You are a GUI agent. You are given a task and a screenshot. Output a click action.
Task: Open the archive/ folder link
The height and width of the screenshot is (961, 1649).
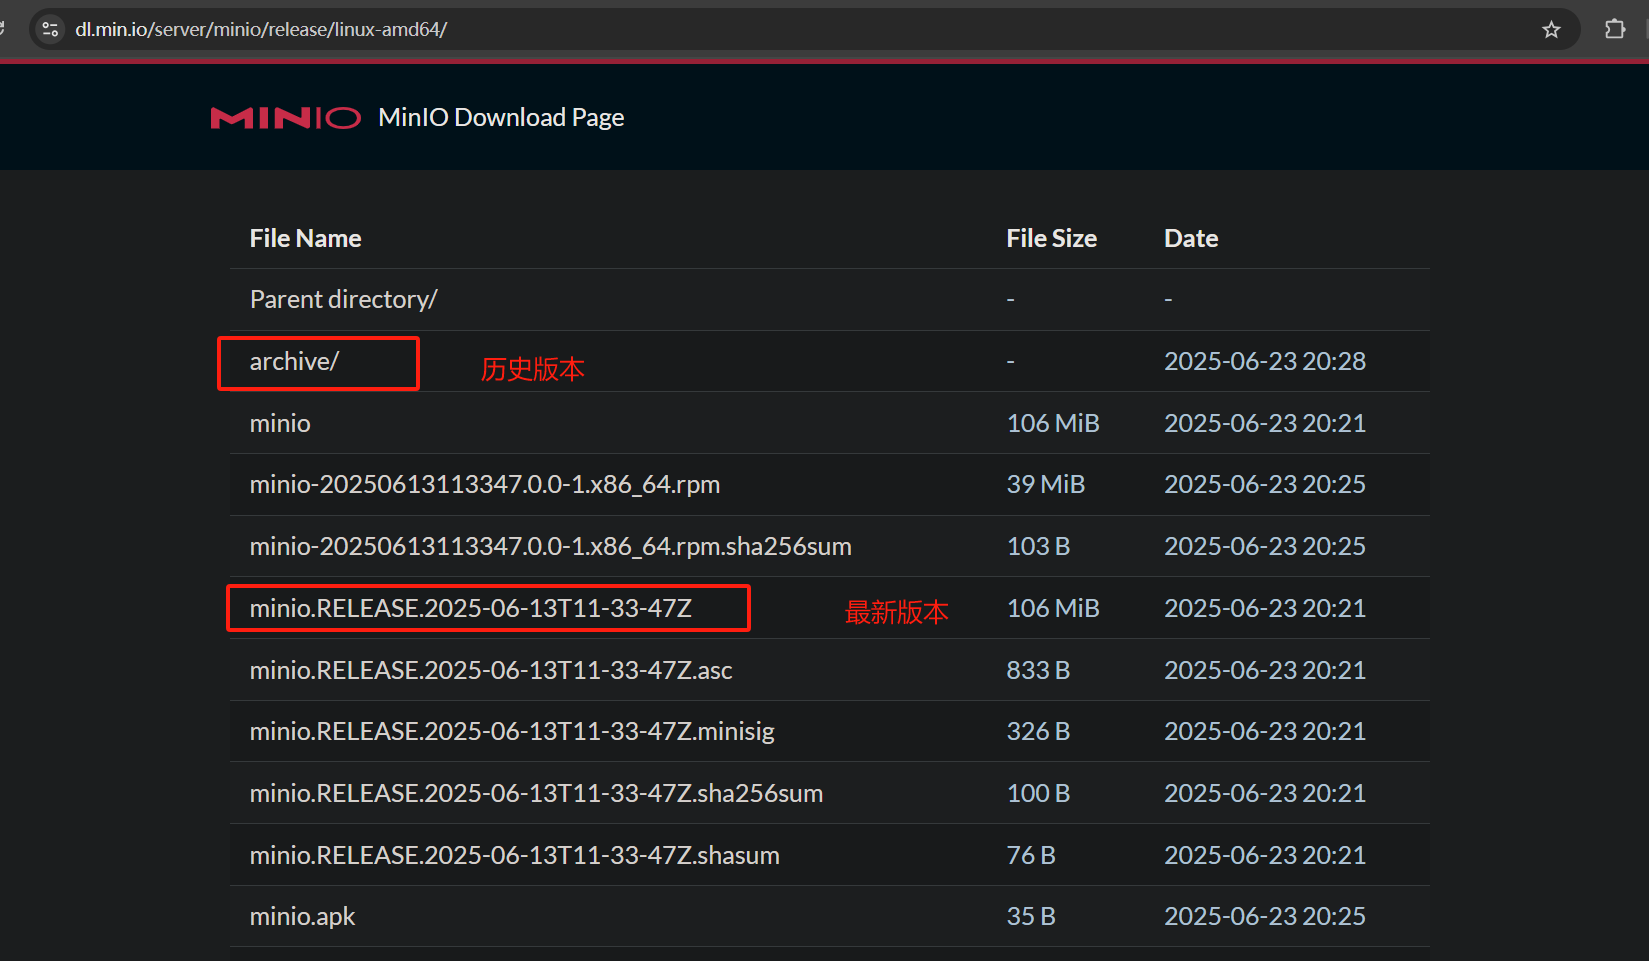point(294,361)
